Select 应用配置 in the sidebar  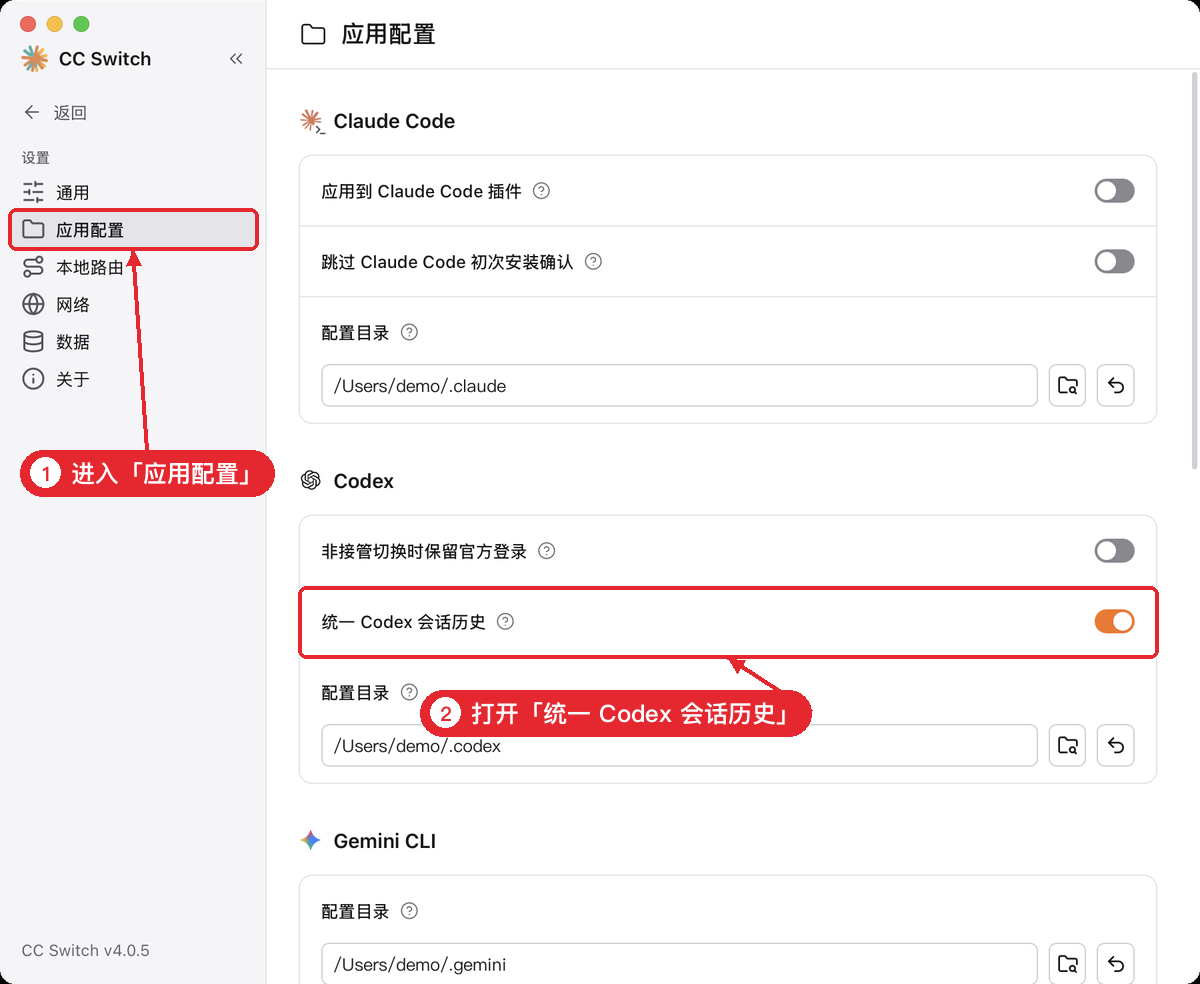[x=133, y=230]
